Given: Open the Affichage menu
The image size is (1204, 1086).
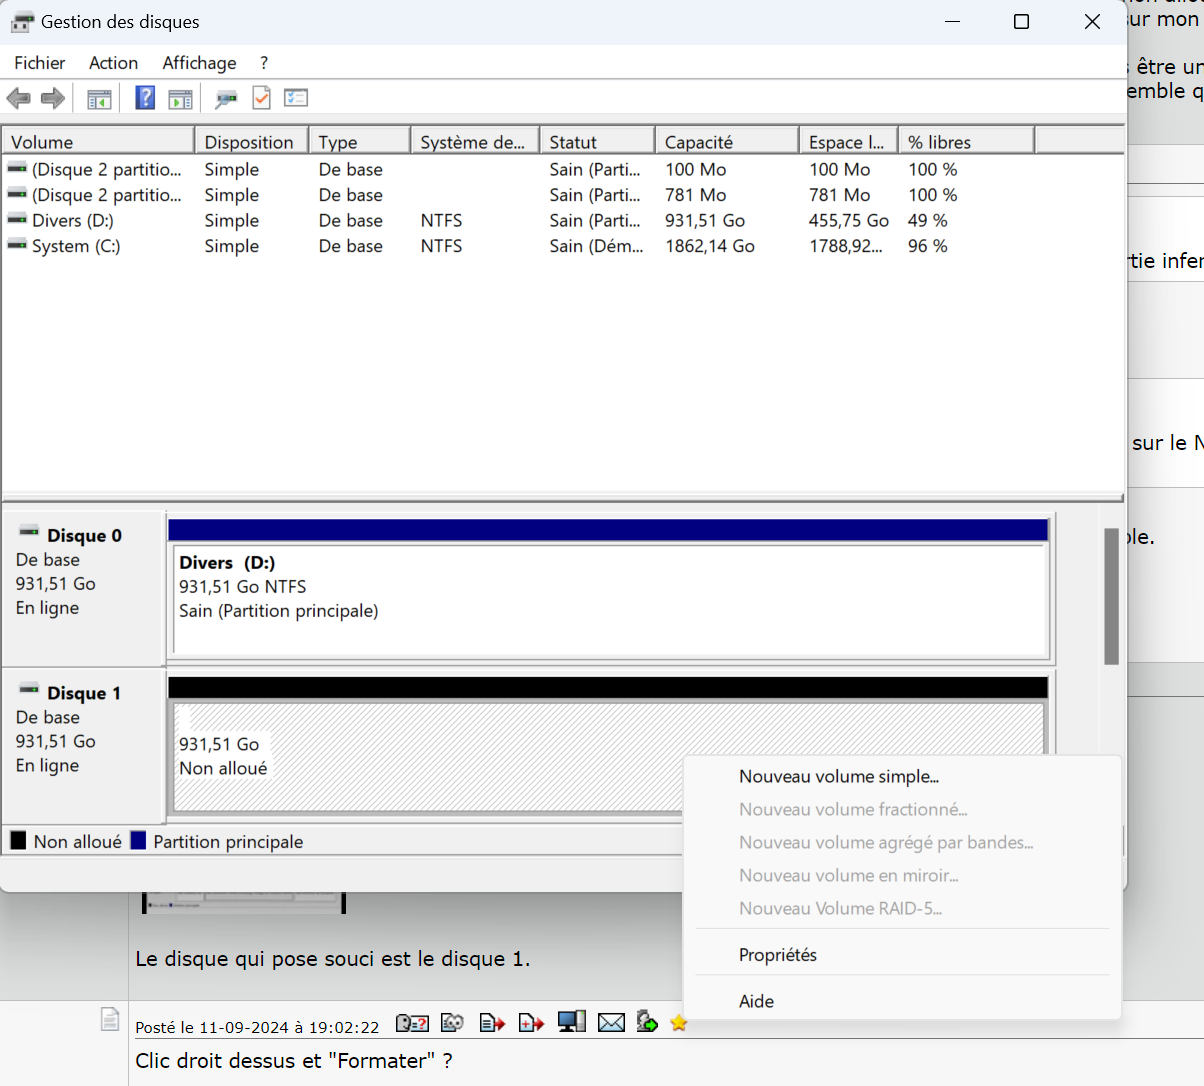Looking at the screenshot, I should 199,63.
